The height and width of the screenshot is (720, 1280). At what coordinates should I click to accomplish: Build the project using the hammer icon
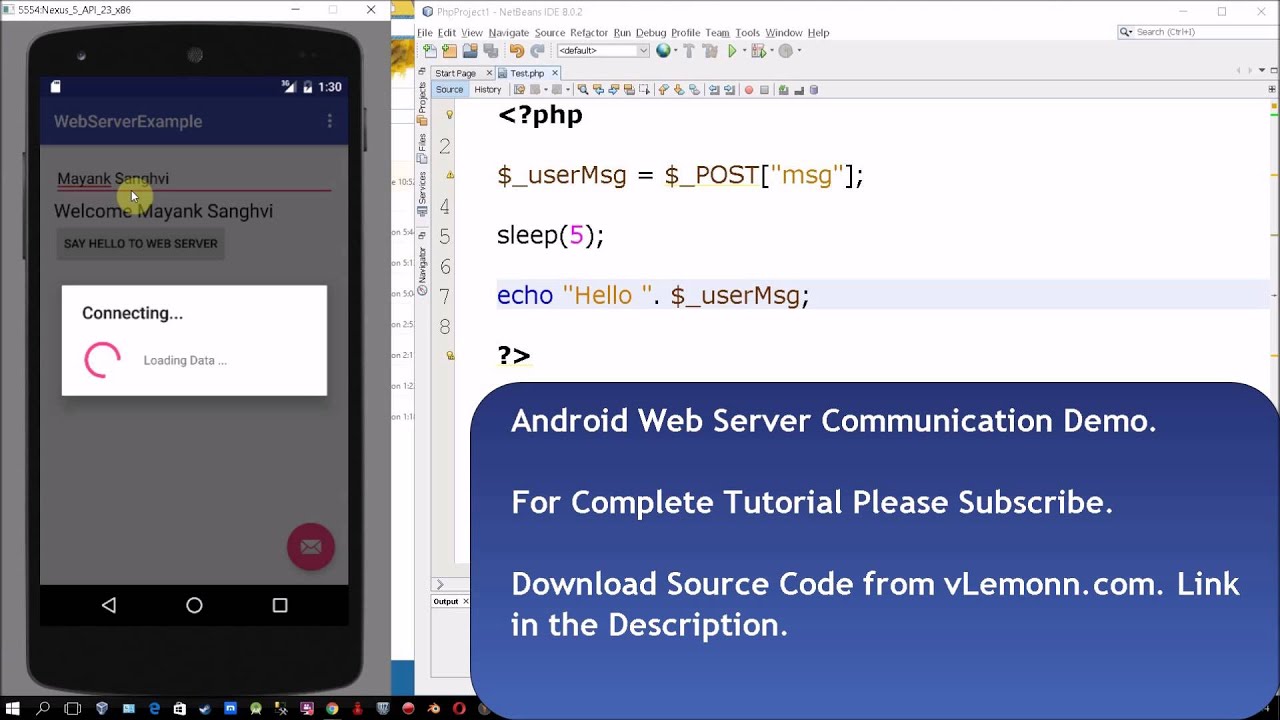click(689, 51)
